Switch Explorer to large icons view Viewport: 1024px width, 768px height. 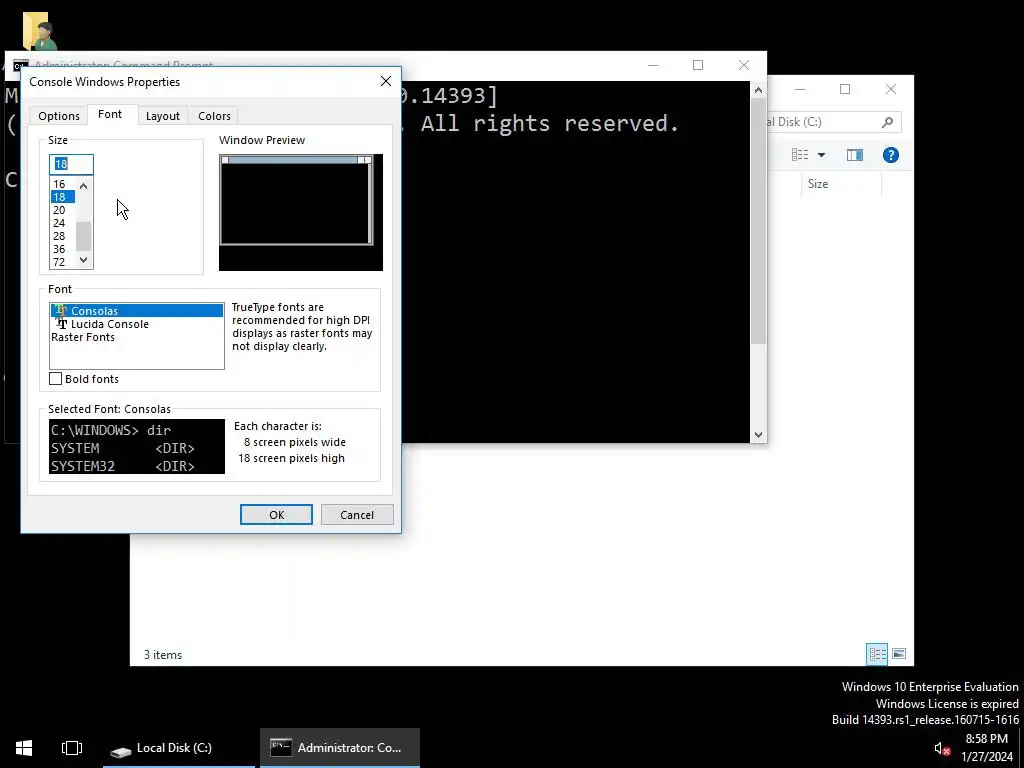tap(899, 654)
